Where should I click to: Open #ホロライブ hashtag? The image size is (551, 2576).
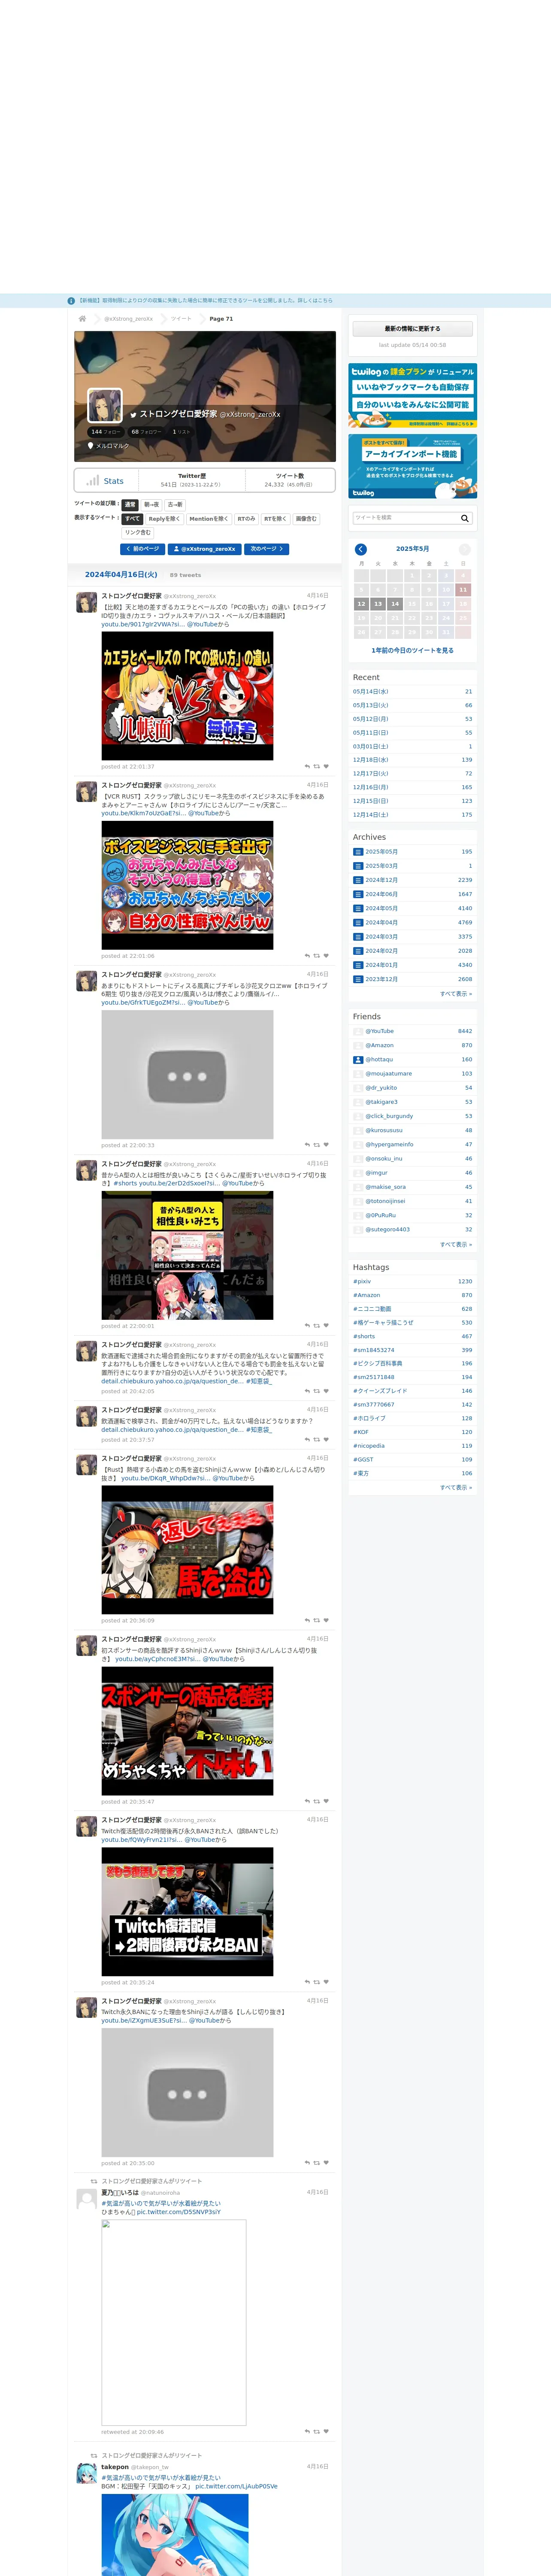pyautogui.click(x=369, y=1418)
